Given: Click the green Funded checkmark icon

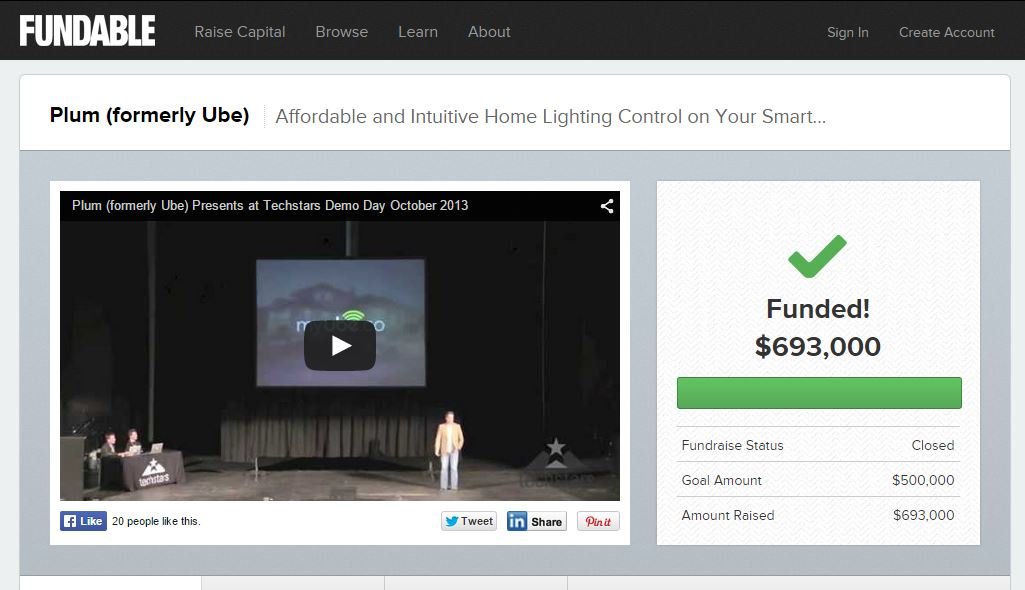Looking at the screenshot, I should click(x=817, y=256).
